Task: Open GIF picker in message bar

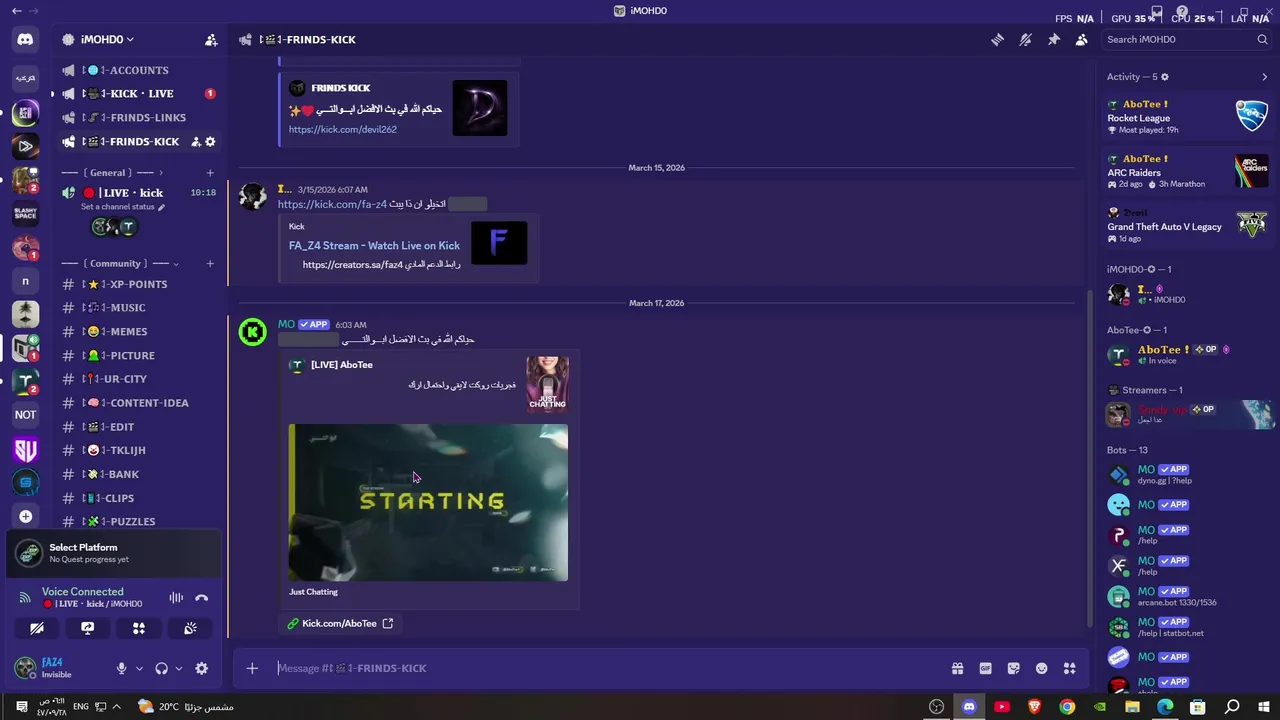Action: (x=985, y=668)
